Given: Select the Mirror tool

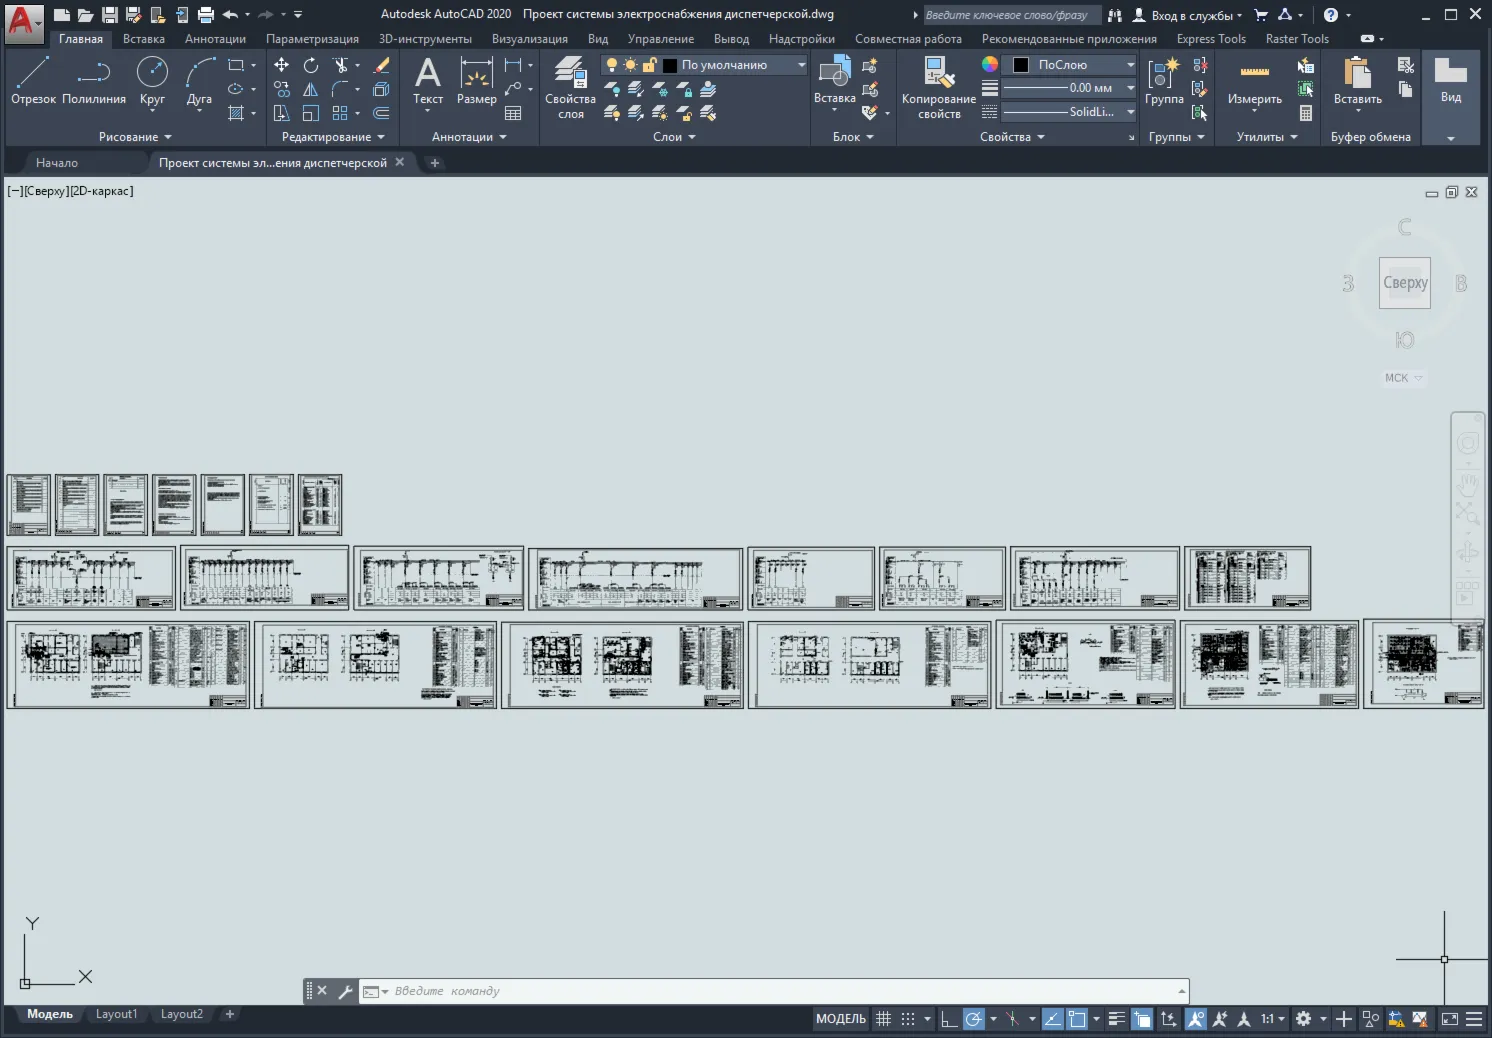Looking at the screenshot, I should point(311,89).
